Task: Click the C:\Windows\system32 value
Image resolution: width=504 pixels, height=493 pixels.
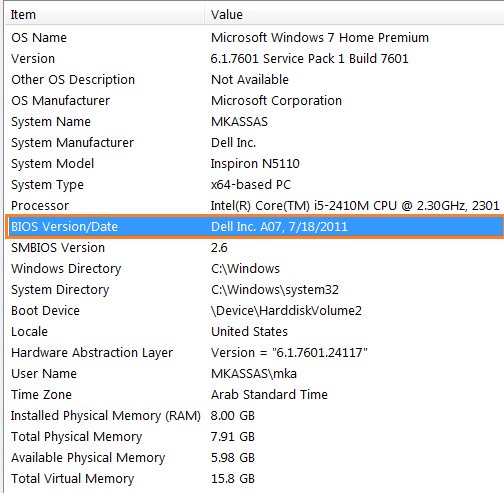Action: click(x=275, y=290)
